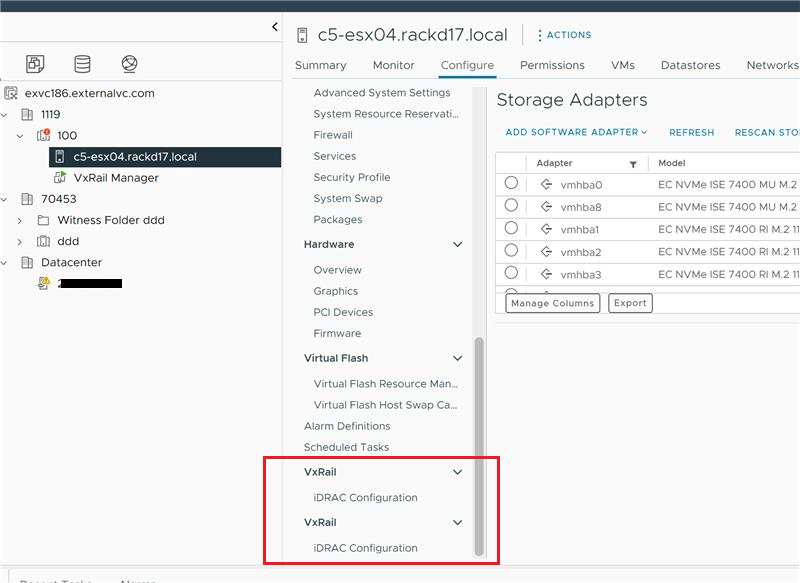This screenshot has width=800, height=583.
Task: Click the Networking globe inventory icon
Action: coord(129,63)
